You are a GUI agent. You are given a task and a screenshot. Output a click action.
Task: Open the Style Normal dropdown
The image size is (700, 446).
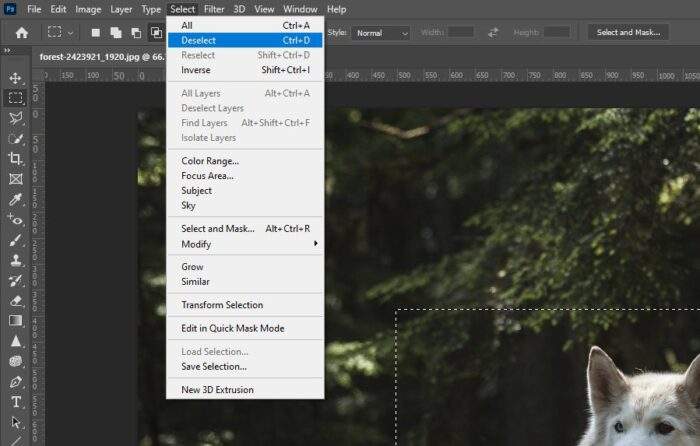[x=380, y=33]
